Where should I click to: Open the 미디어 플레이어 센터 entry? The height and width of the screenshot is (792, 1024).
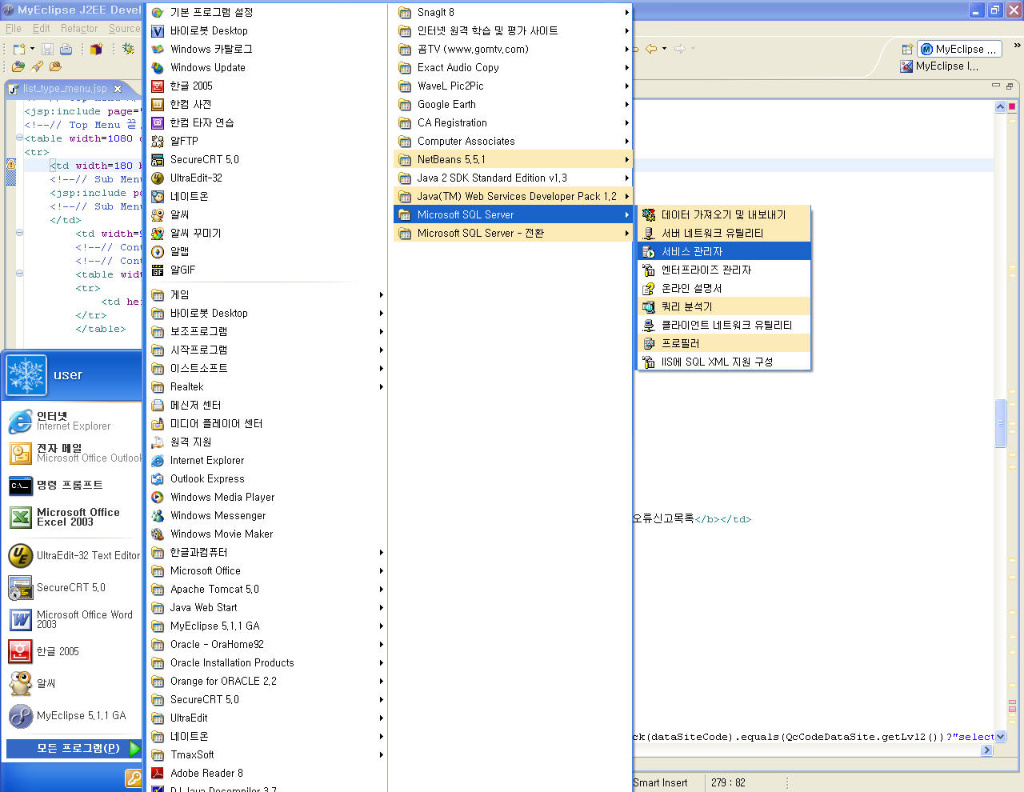[266, 423]
